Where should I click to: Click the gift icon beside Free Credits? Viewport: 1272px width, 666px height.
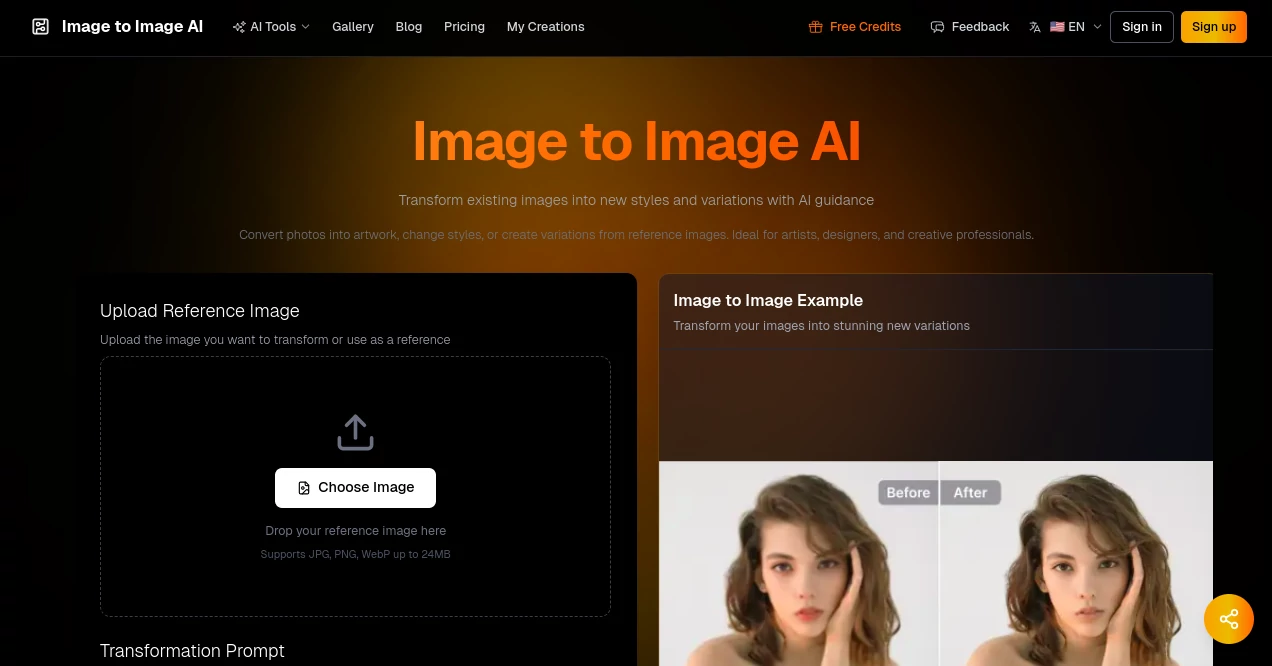point(816,27)
